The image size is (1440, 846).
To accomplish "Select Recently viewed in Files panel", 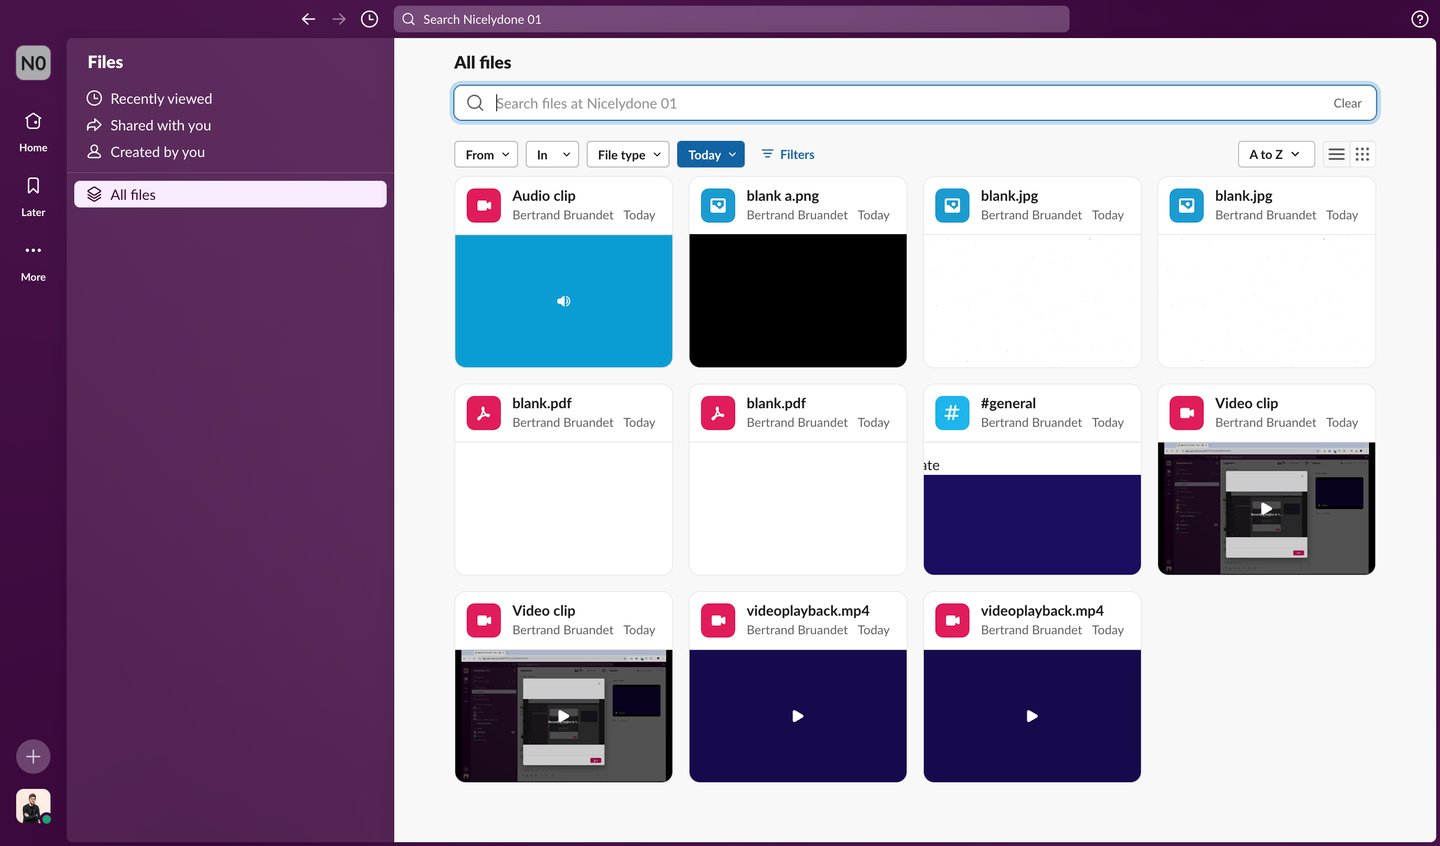I will pos(160,98).
